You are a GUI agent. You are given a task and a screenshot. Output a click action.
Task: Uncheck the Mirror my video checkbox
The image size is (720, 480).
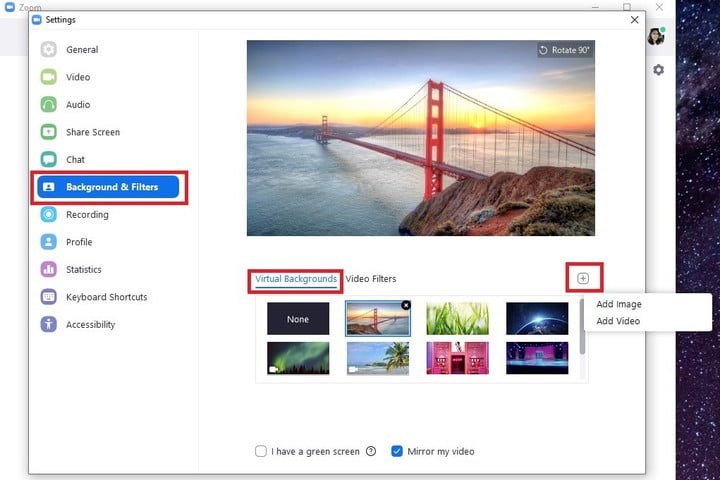click(x=397, y=452)
